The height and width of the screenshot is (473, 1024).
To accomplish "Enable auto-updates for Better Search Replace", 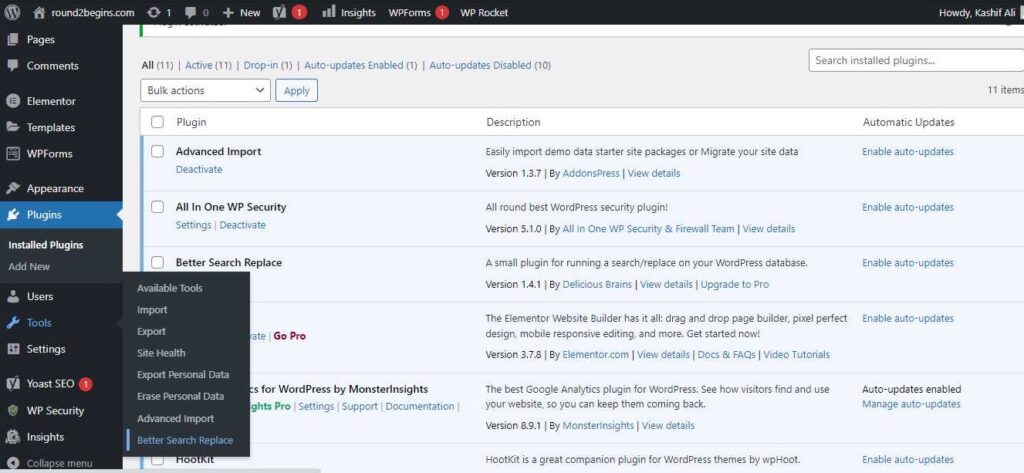I will (908, 263).
